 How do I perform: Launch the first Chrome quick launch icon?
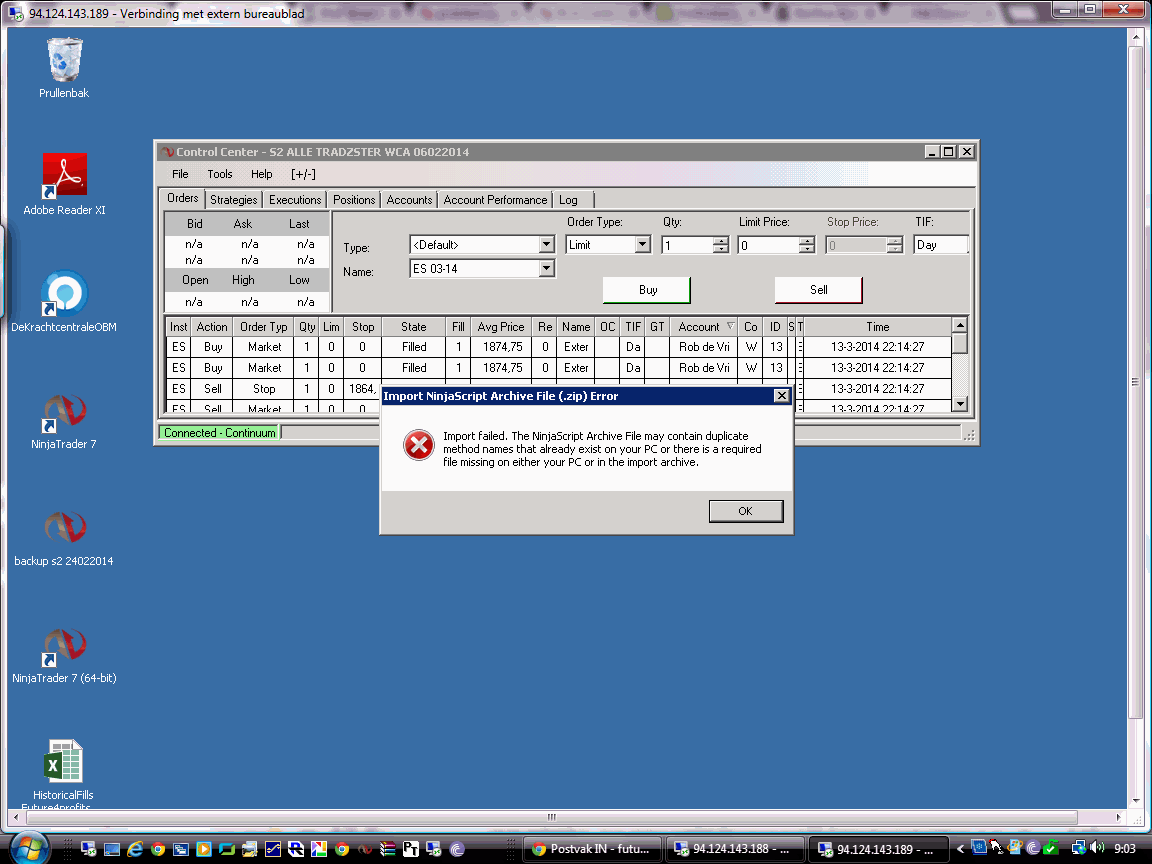[x=158, y=849]
